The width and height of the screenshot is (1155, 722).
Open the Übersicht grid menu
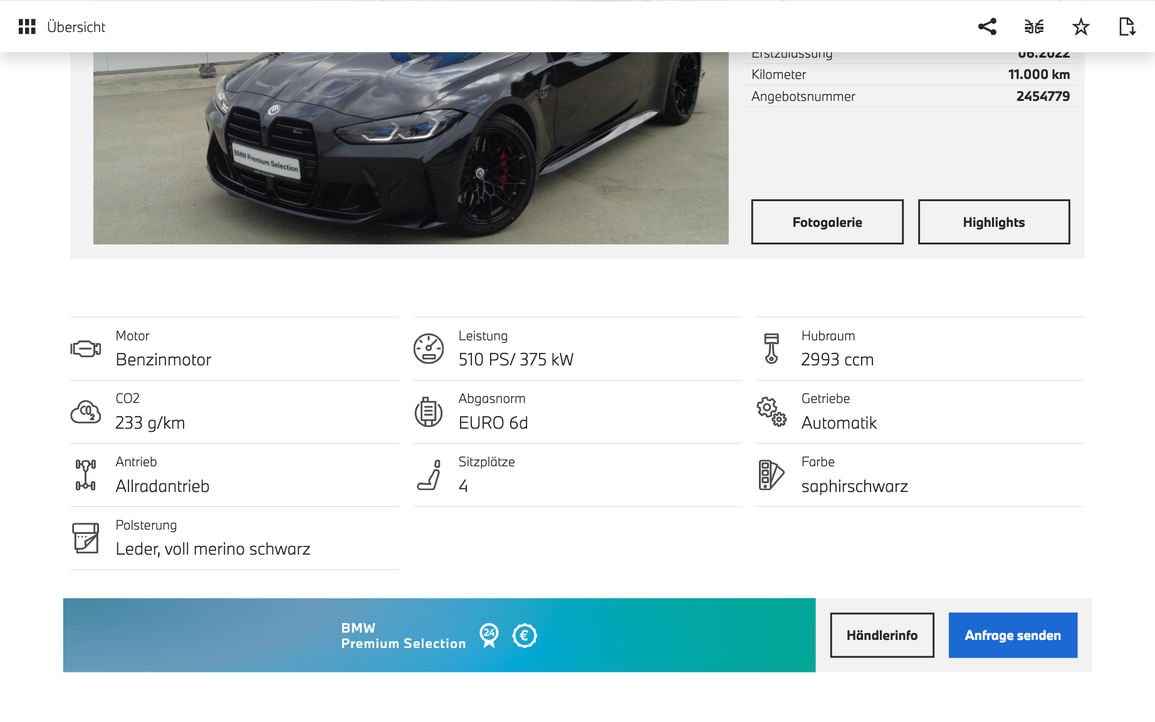(26, 26)
